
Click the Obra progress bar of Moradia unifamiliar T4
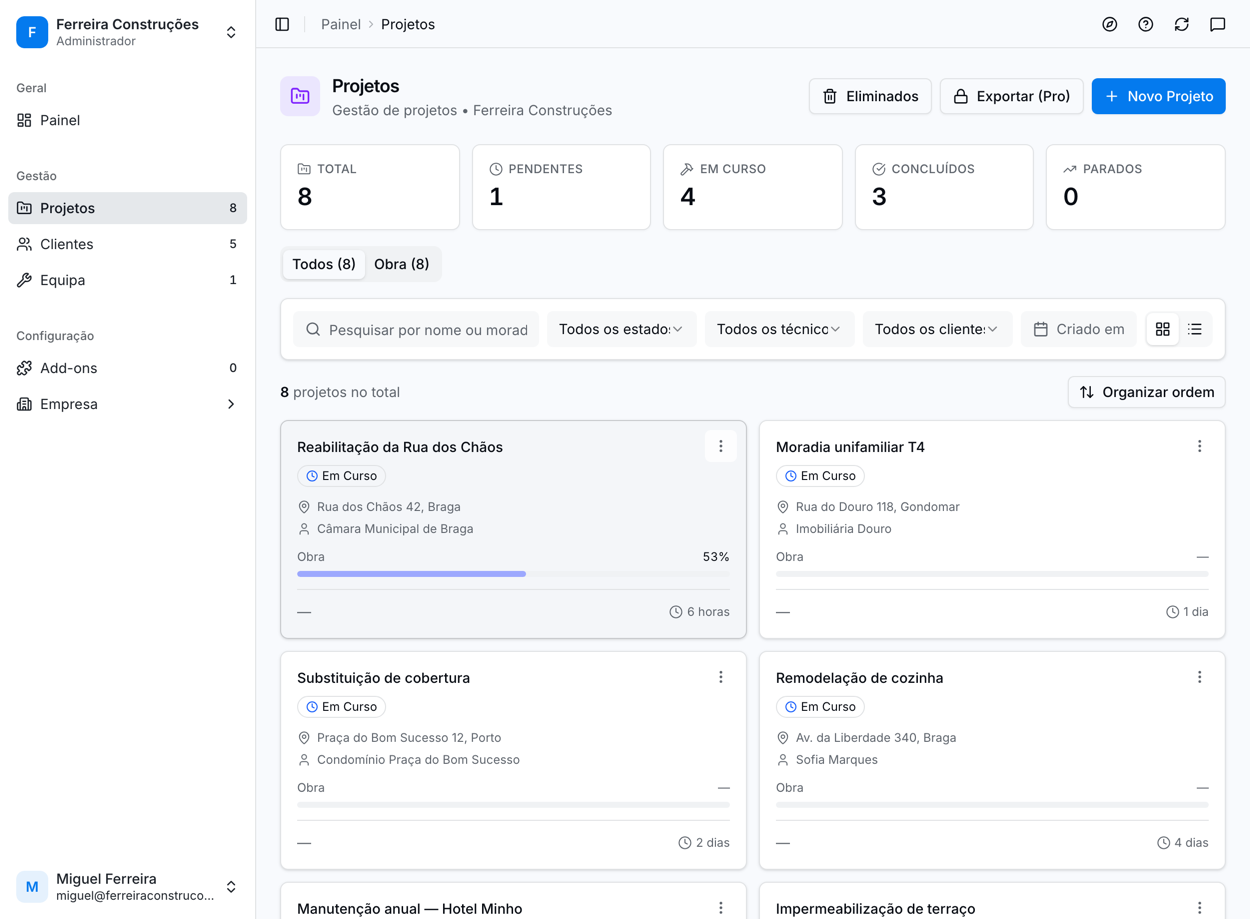992,574
